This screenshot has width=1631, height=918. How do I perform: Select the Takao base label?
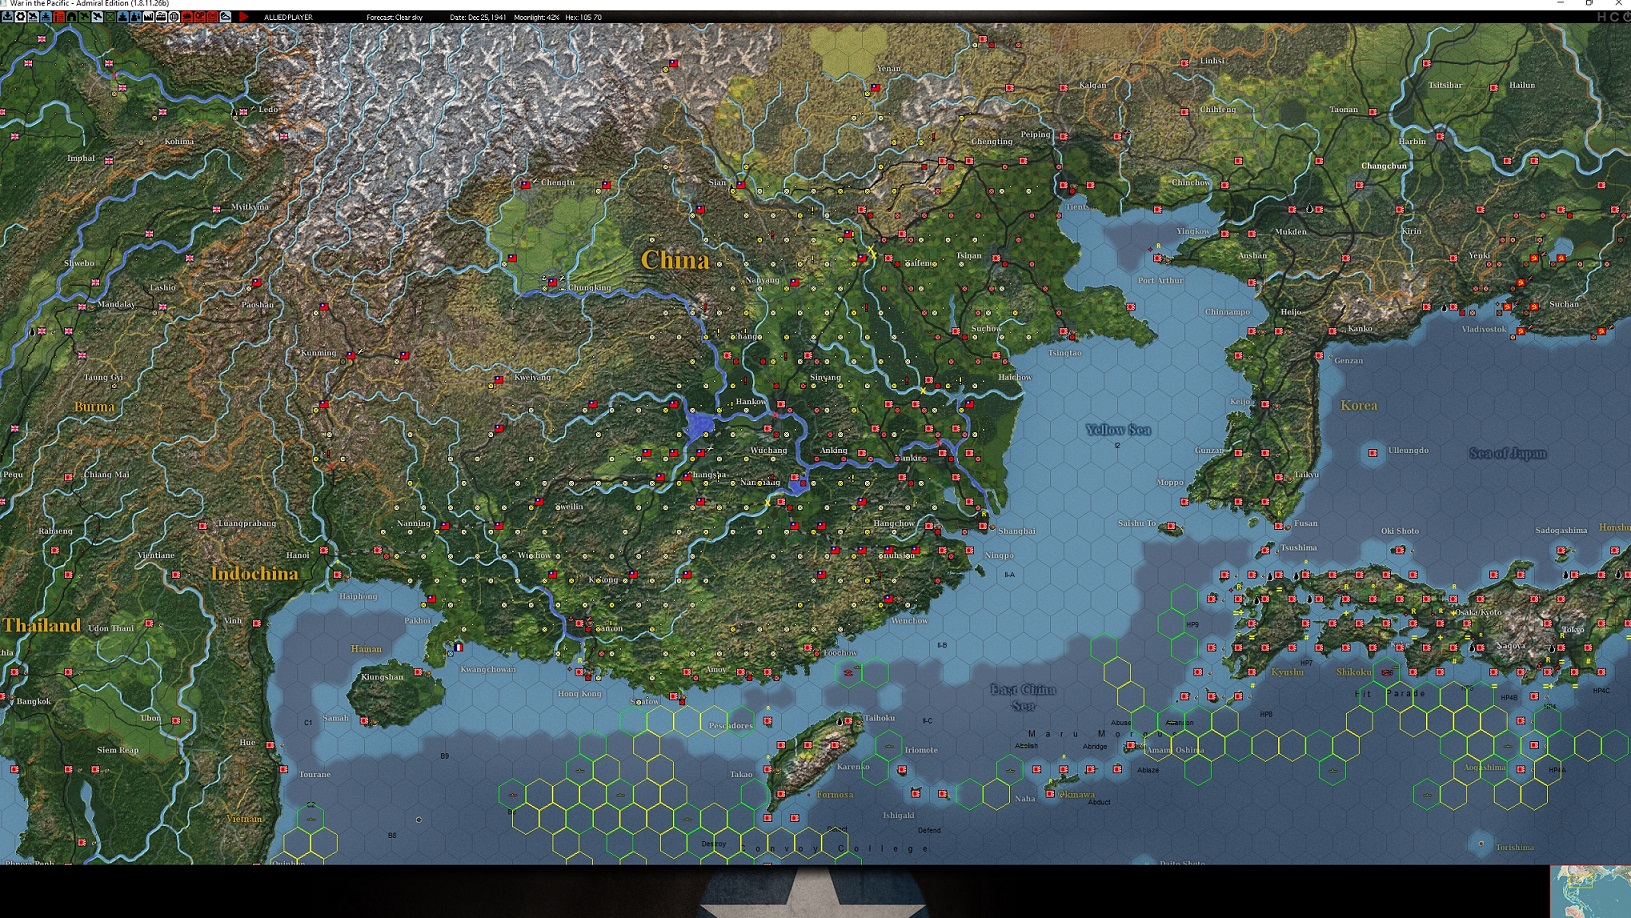coord(741,774)
